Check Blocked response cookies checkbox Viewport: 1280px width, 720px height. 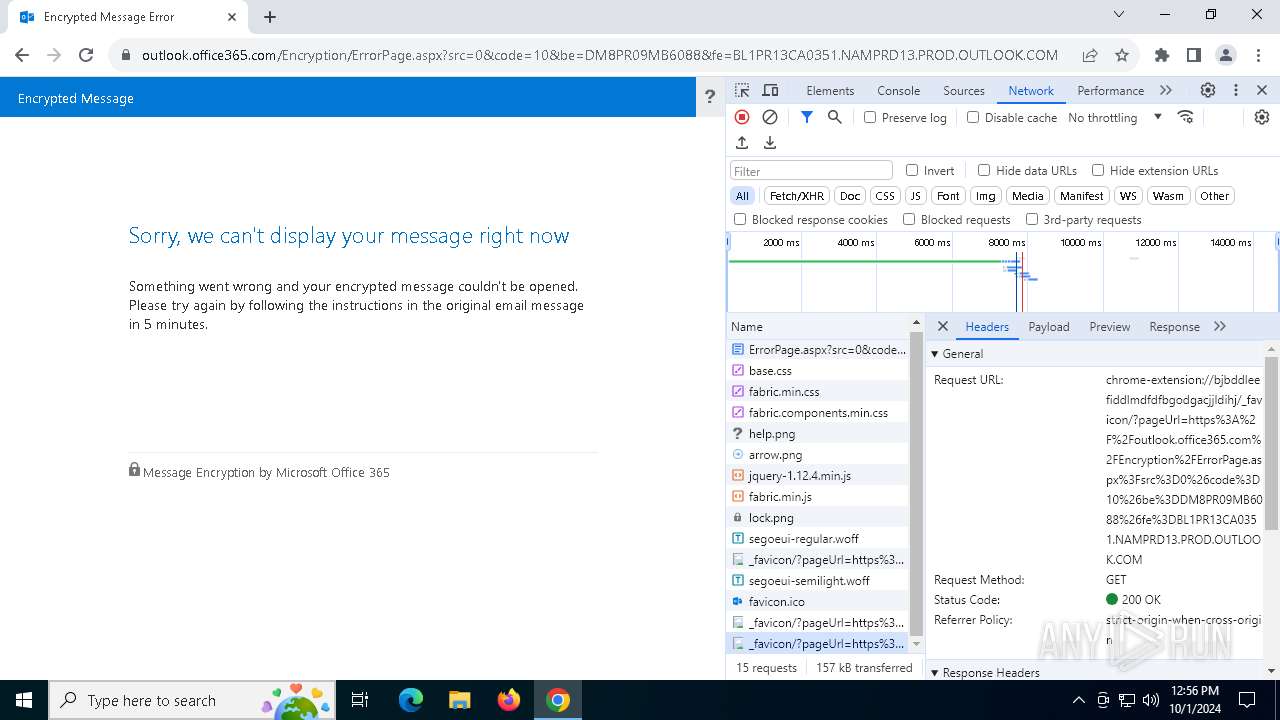click(740, 219)
